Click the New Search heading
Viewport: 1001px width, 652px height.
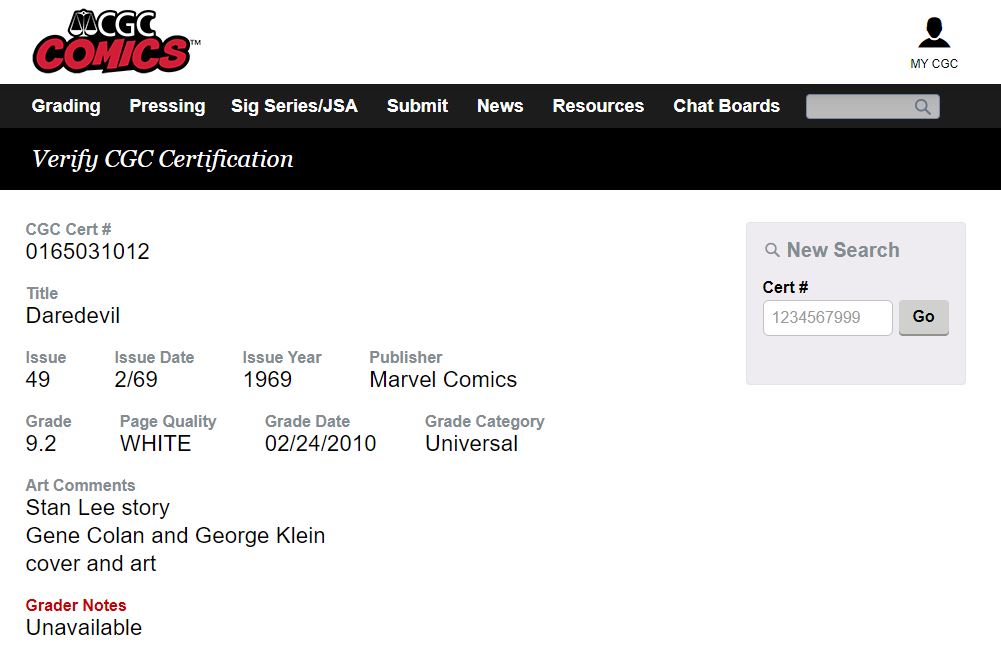click(843, 250)
